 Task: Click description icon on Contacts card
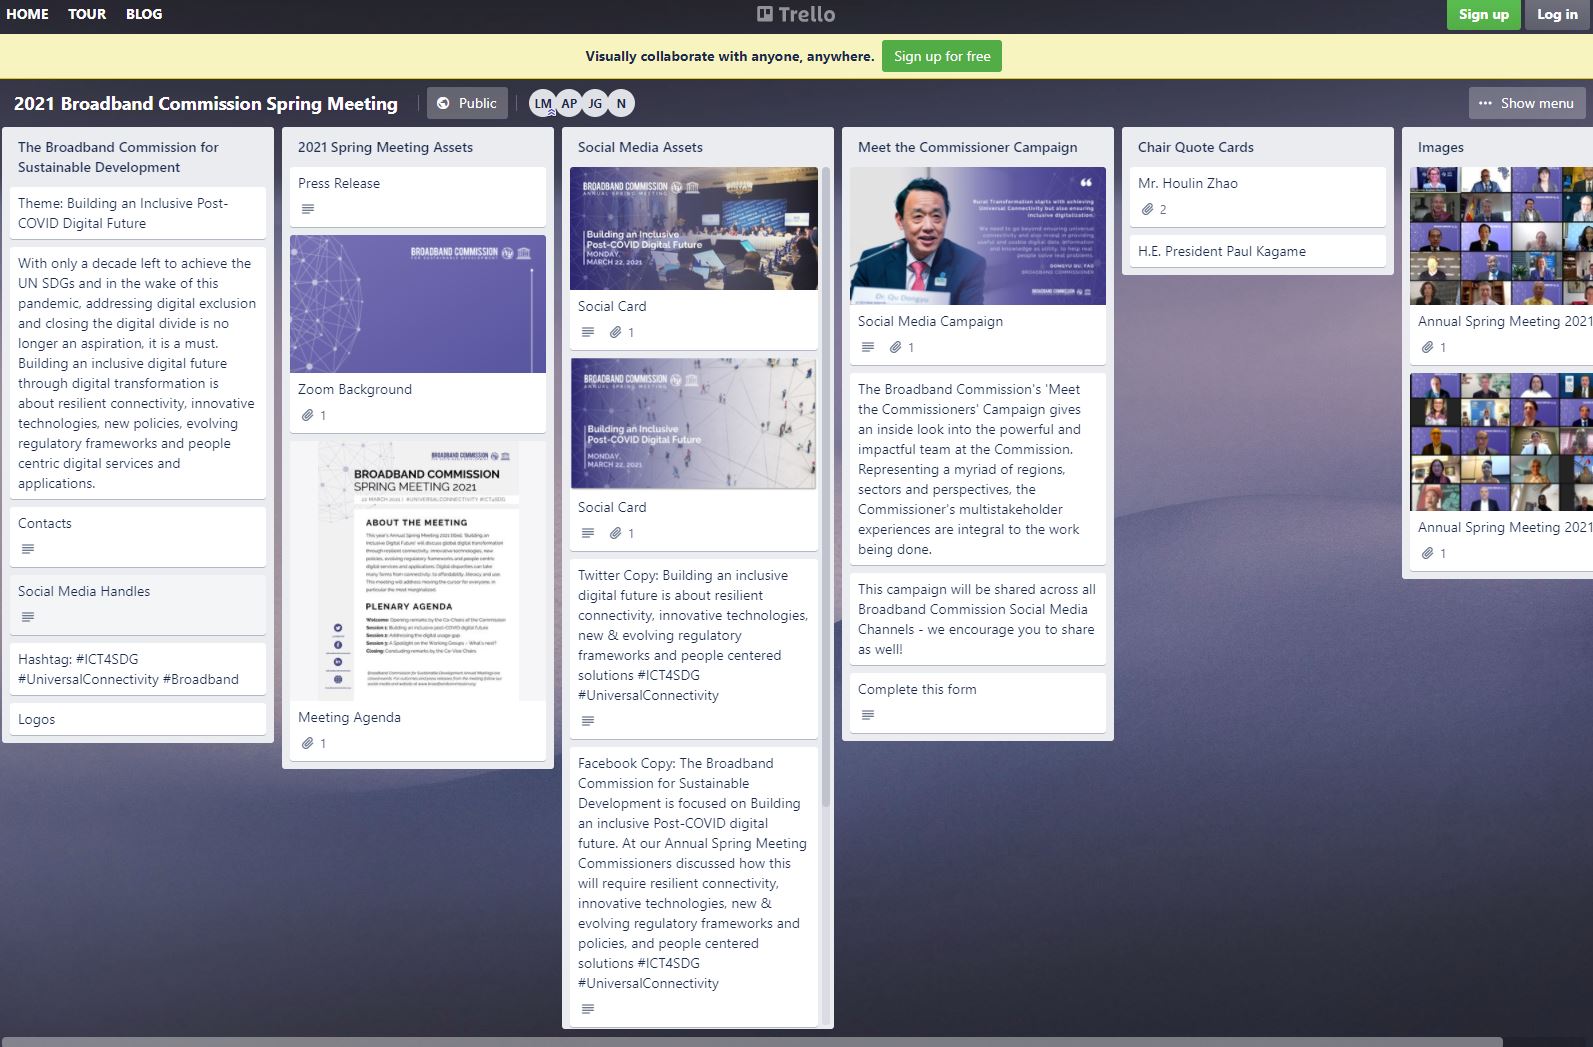[x=28, y=549]
